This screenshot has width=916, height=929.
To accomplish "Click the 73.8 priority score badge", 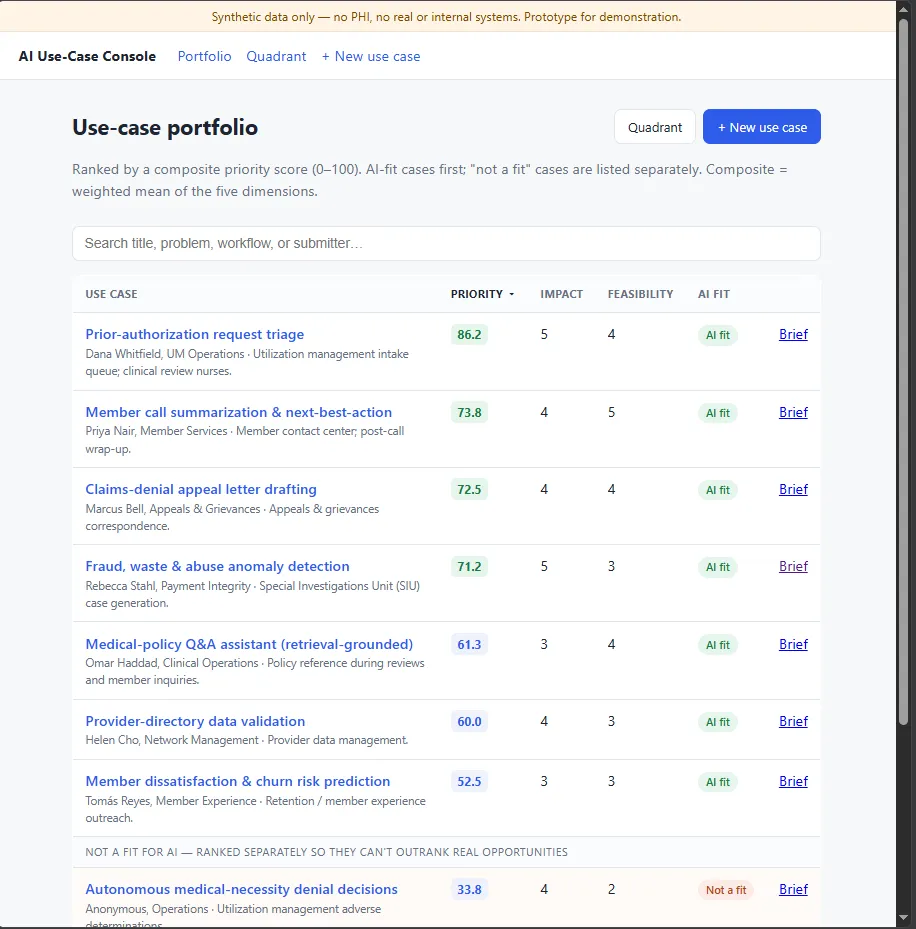I will tap(469, 412).
